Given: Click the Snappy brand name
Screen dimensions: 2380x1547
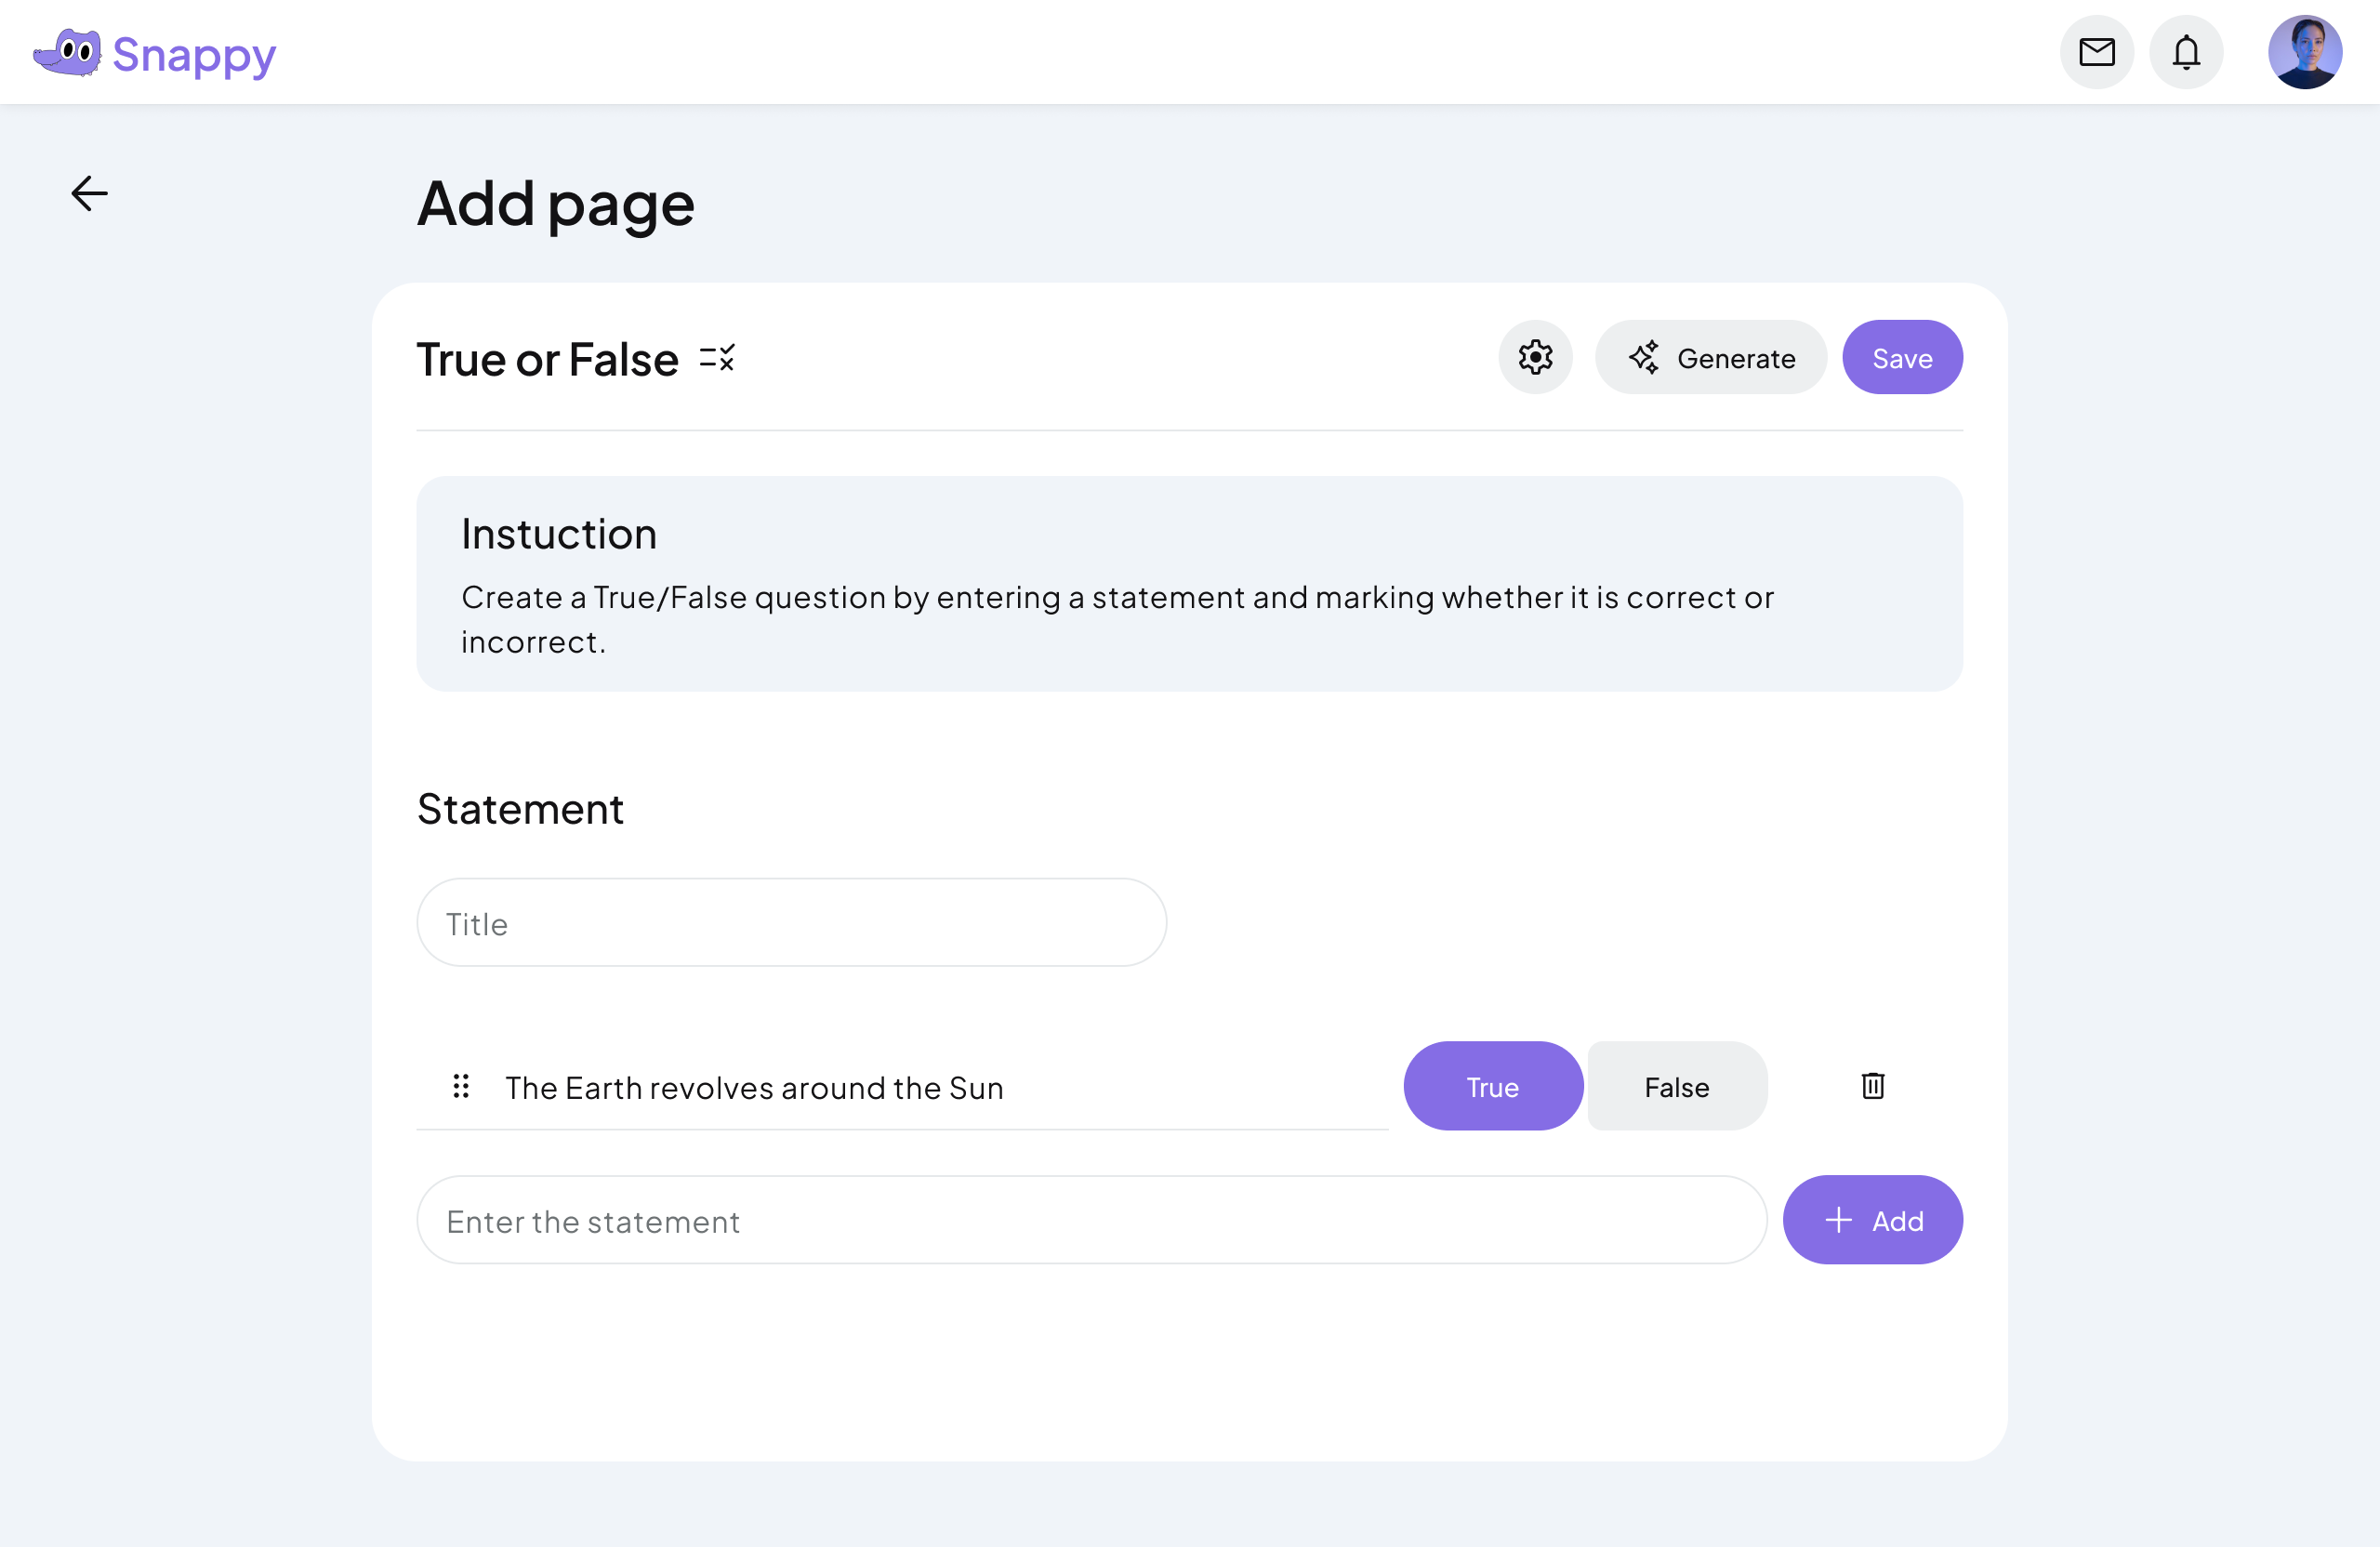Looking at the screenshot, I should tap(194, 56).
